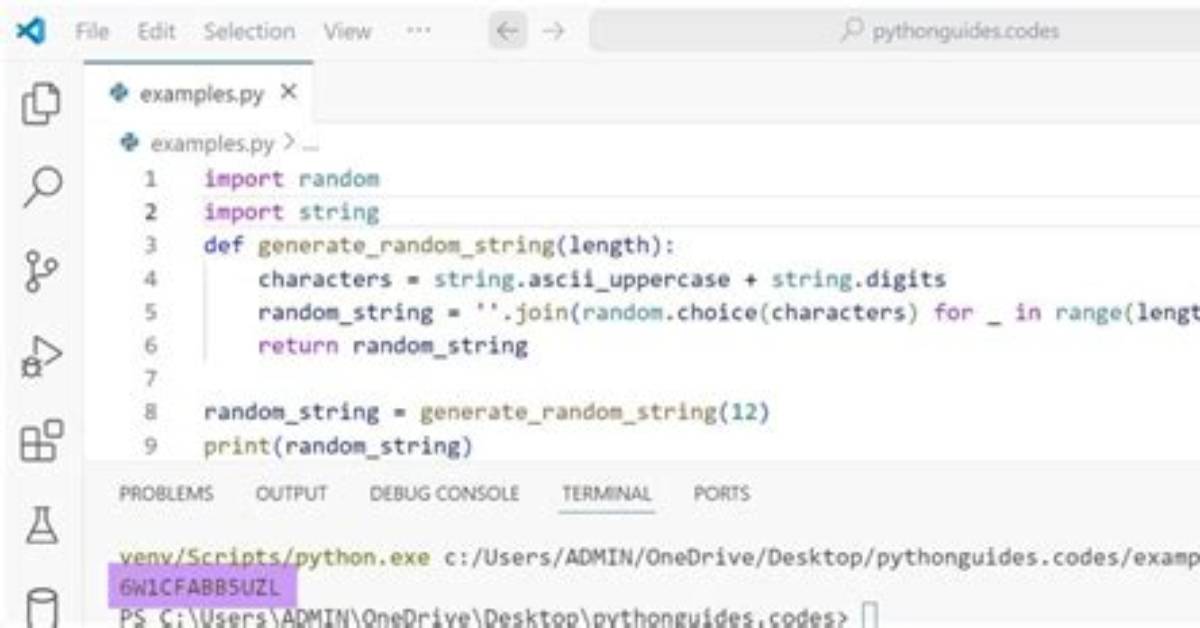The image size is (1200, 628).
Task: Click 'return random_string' on line 6
Action: tap(392, 346)
